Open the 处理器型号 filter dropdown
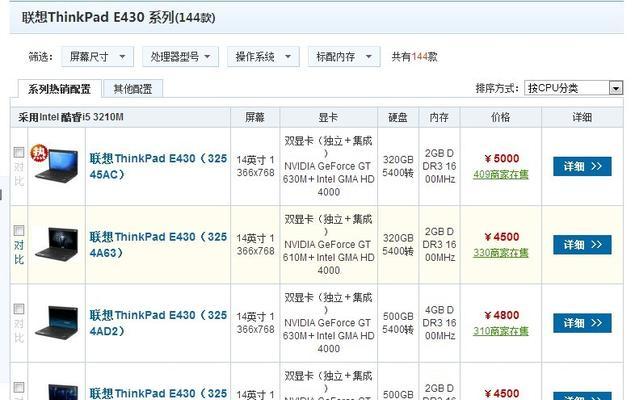Screen dimensions: 635x400 click(x=180, y=57)
